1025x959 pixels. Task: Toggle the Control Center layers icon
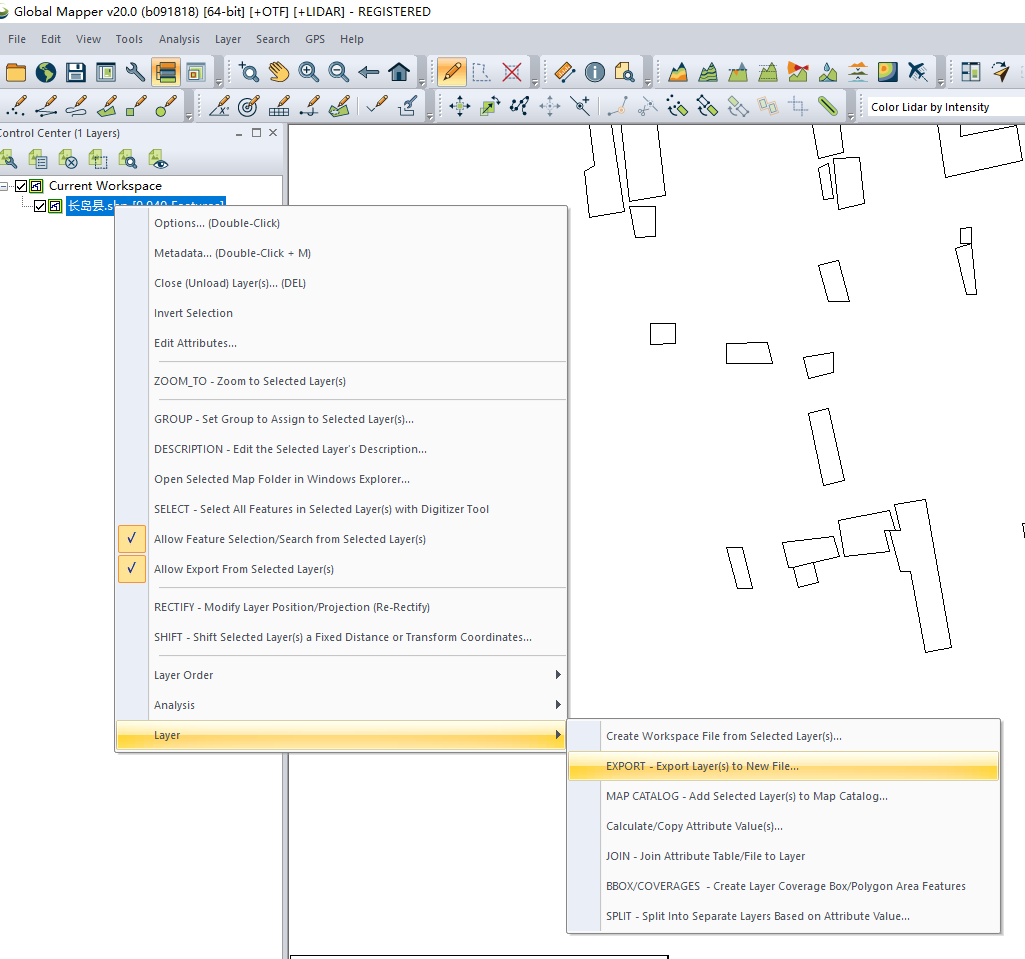click(x=165, y=72)
